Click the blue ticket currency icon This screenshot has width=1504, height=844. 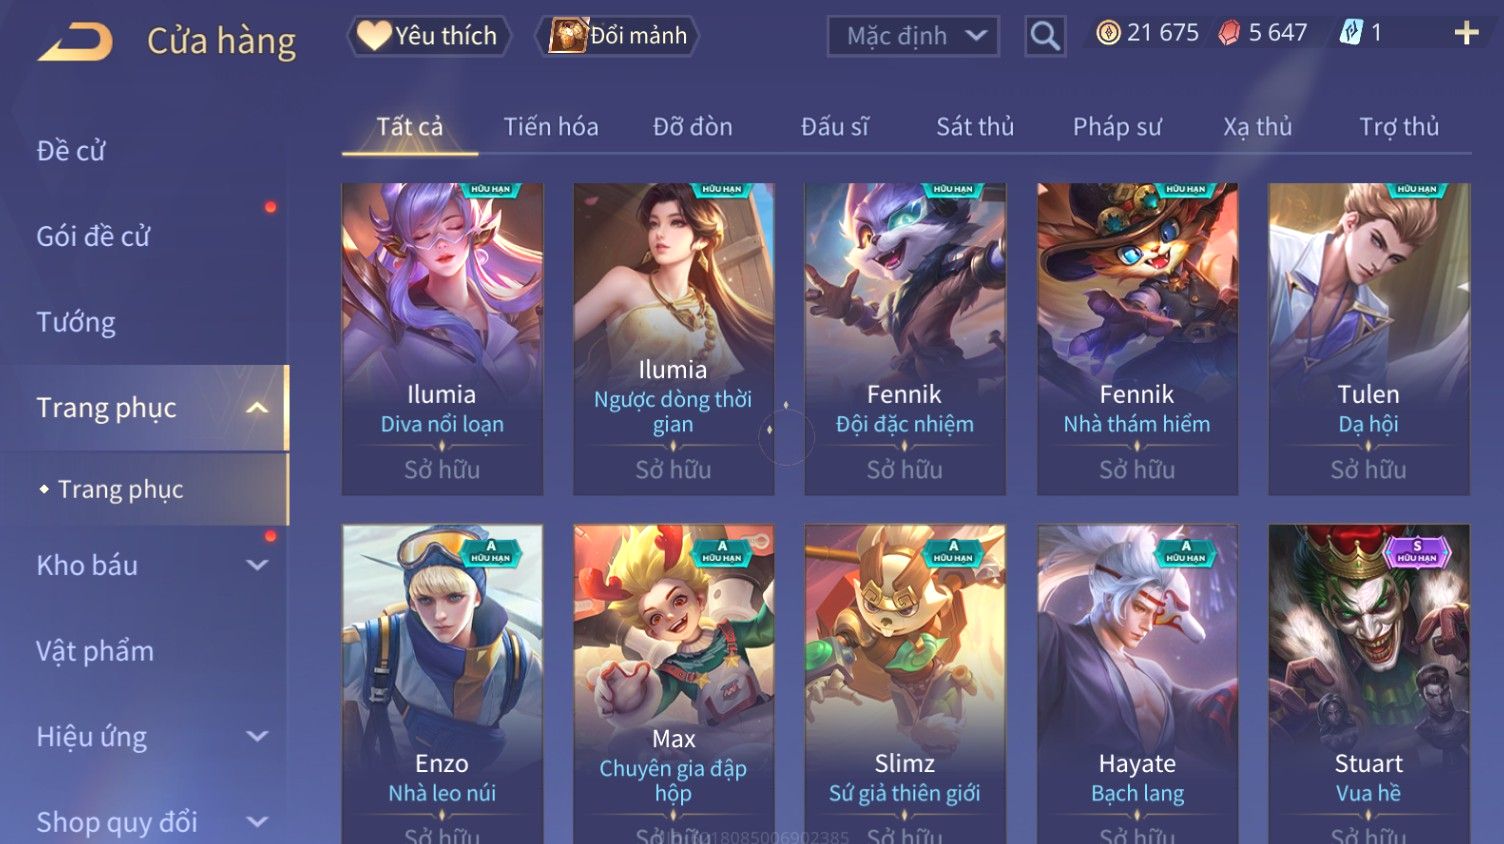[x=1350, y=33]
